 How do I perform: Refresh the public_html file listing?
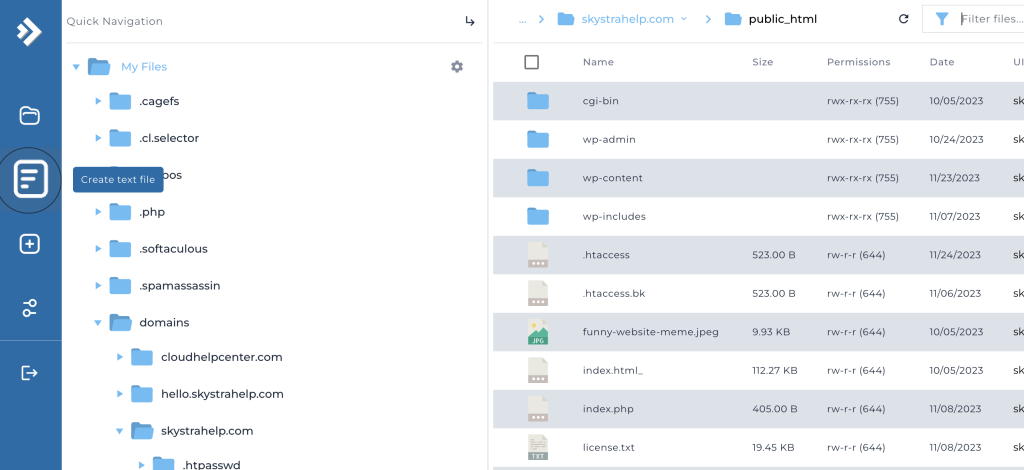pyautogui.click(x=904, y=19)
